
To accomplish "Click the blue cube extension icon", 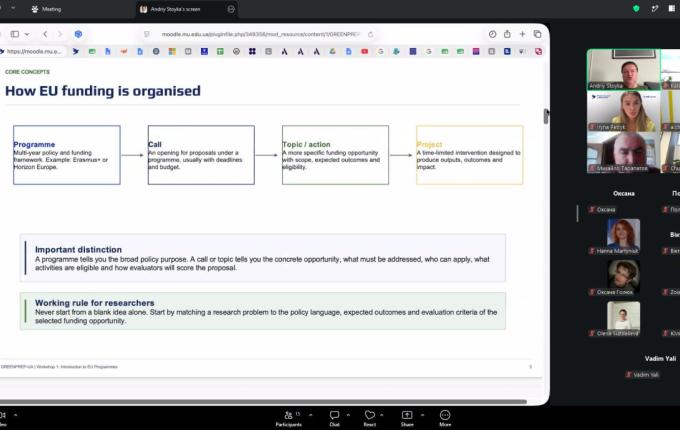I will [78, 34].
